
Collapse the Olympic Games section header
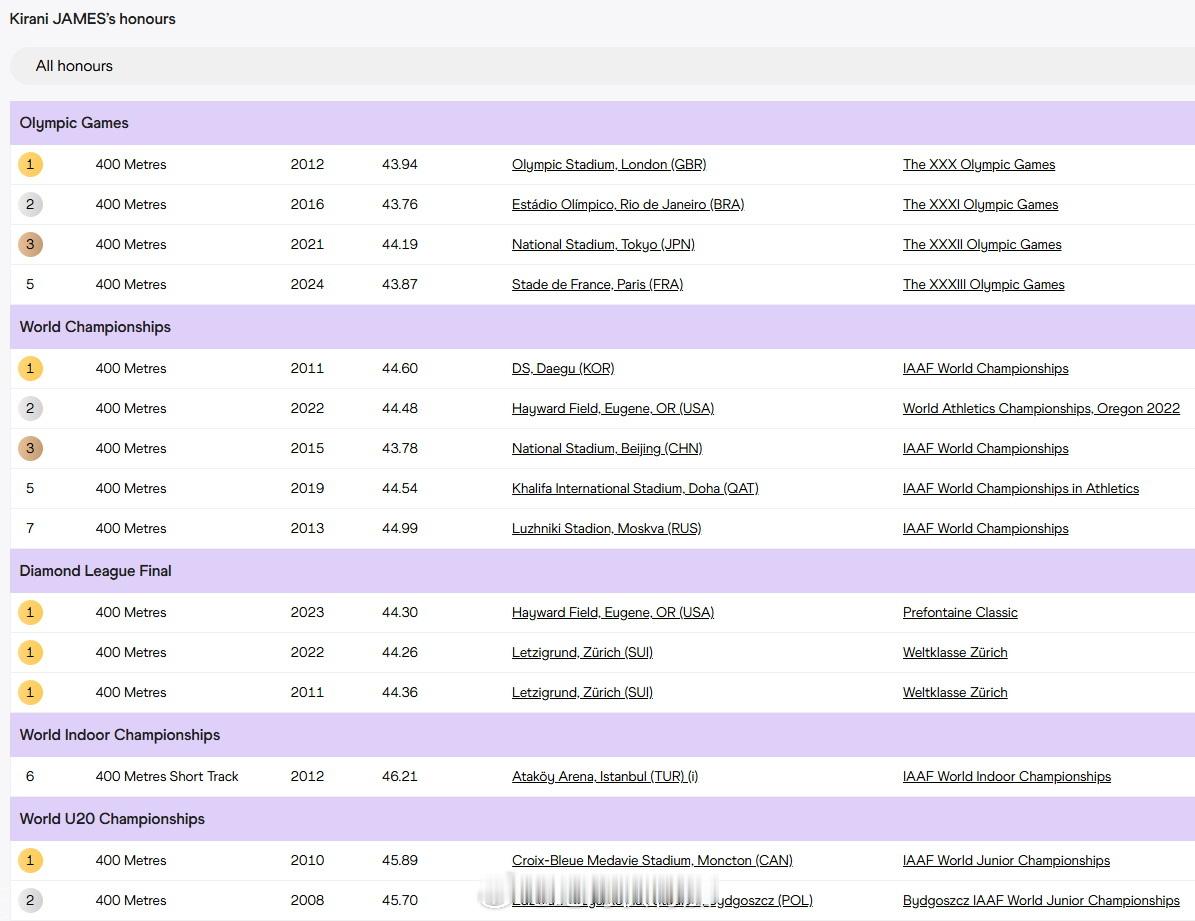[602, 123]
